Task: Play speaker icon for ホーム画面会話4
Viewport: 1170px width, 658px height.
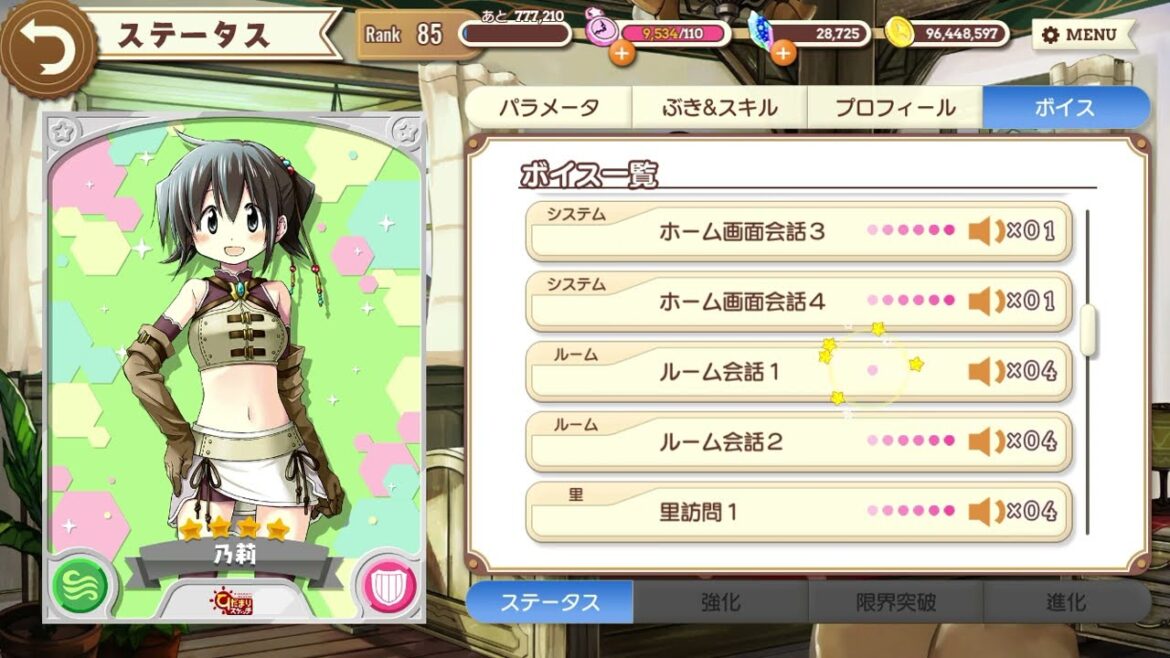Action: (x=986, y=301)
